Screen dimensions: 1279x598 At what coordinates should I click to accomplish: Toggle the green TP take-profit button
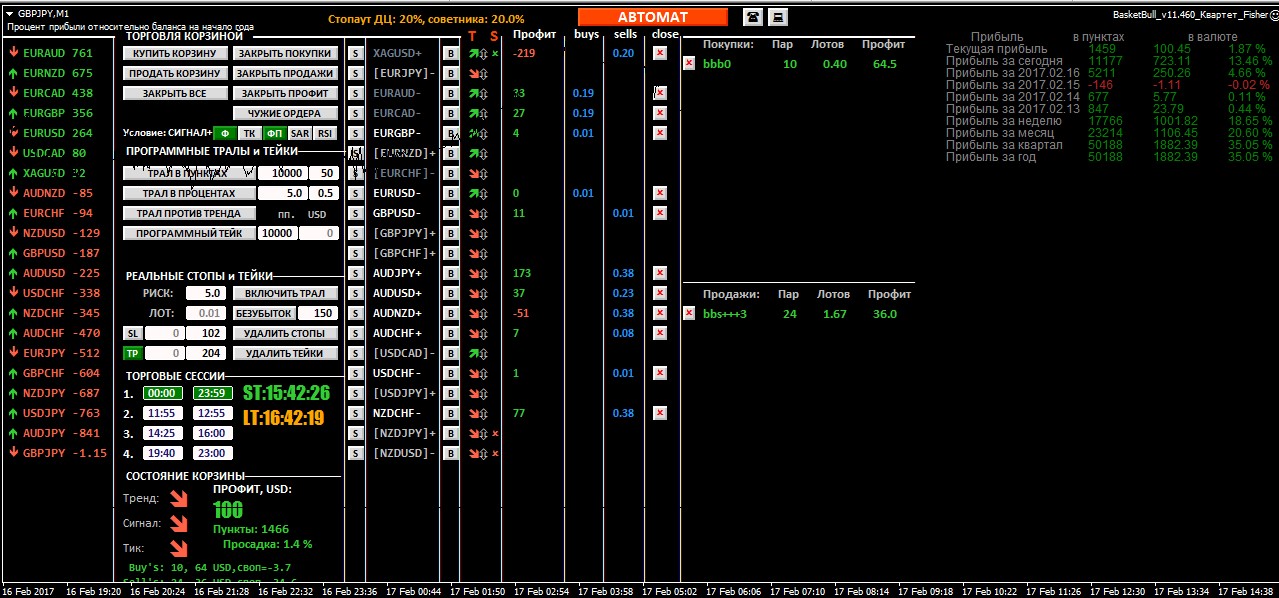click(132, 353)
